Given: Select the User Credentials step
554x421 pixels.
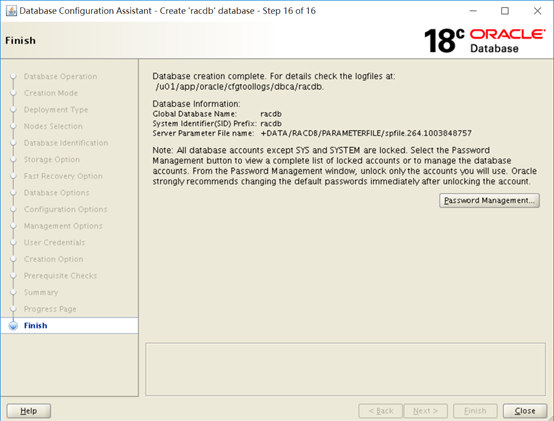Looking at the screenshot, I should coord(54,242).
